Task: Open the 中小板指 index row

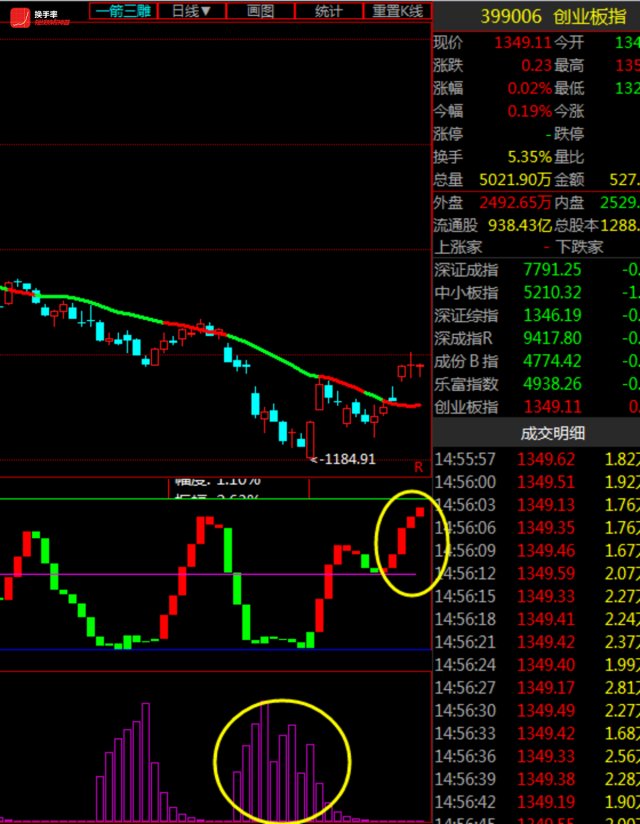Action: click(536, 293)
